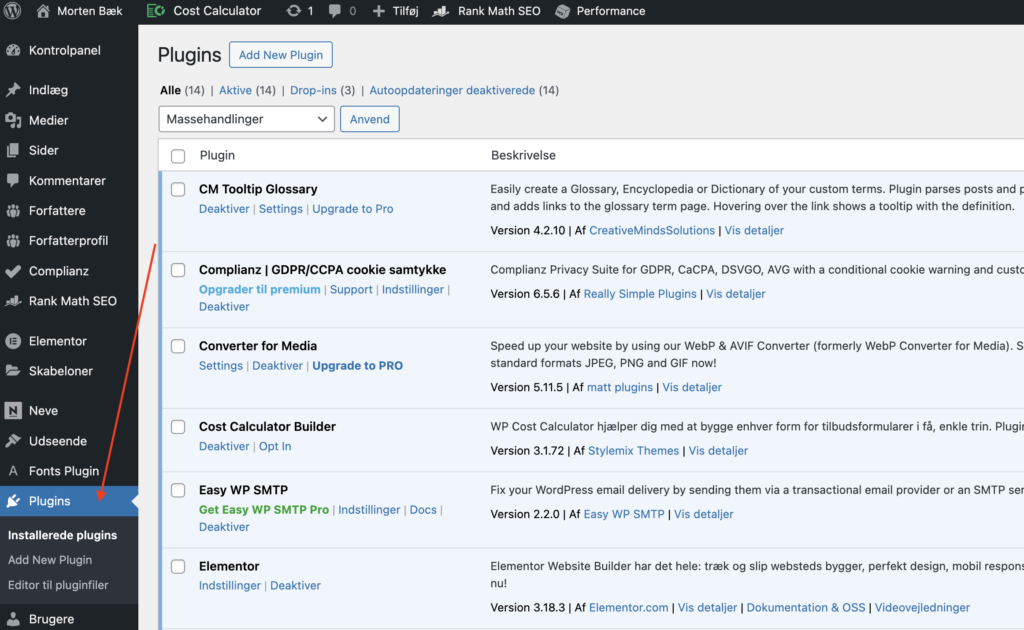Click the Medier media icon

point(13,120)
